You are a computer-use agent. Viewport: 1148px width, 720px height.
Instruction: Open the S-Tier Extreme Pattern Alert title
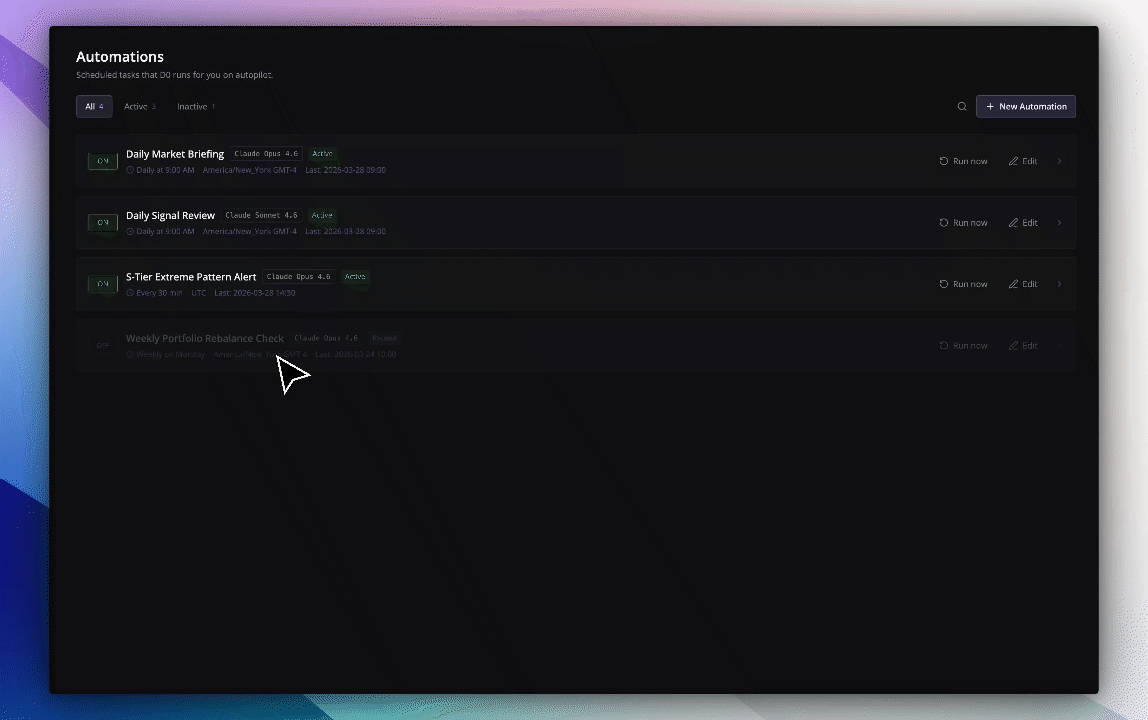tap(191, 277)
